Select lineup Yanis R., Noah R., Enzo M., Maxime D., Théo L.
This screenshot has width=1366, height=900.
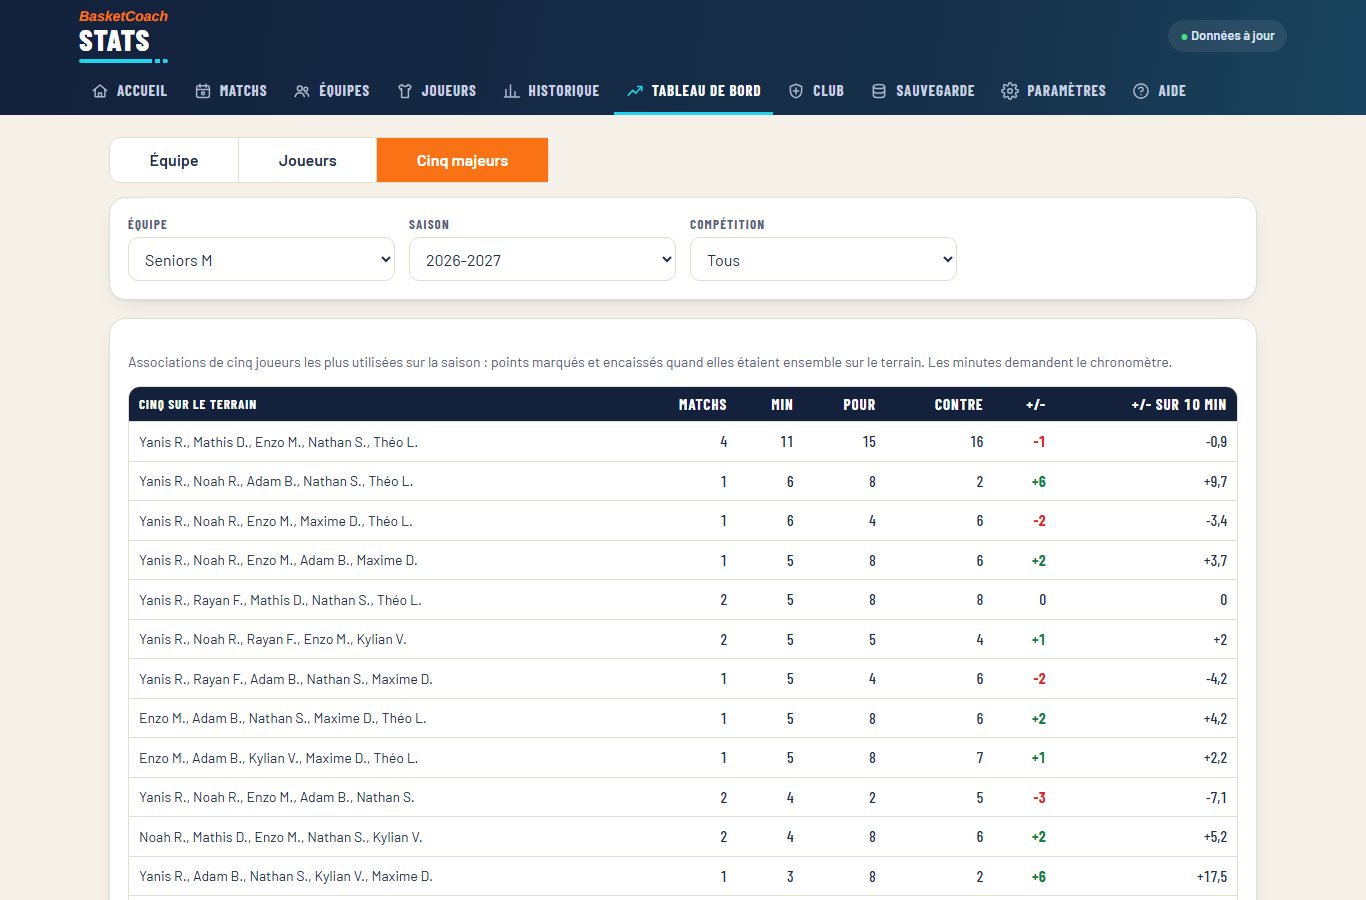pos(683,521)
